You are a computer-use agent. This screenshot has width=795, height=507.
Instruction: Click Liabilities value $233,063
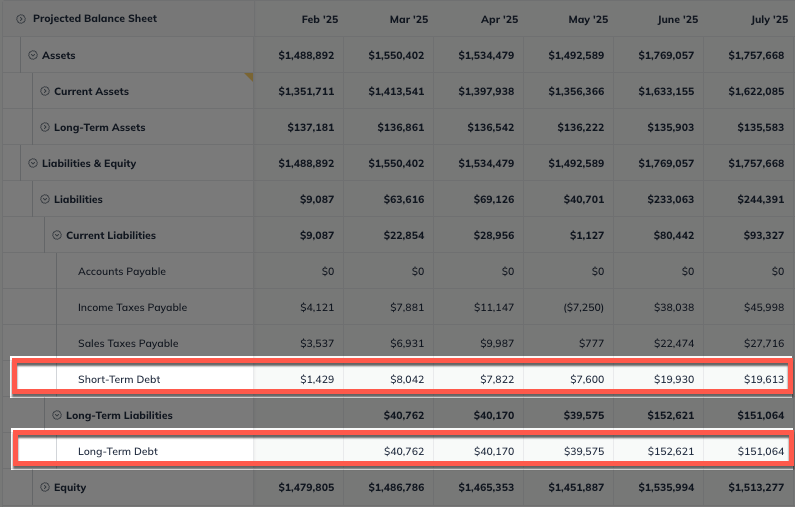coord(670,199)
